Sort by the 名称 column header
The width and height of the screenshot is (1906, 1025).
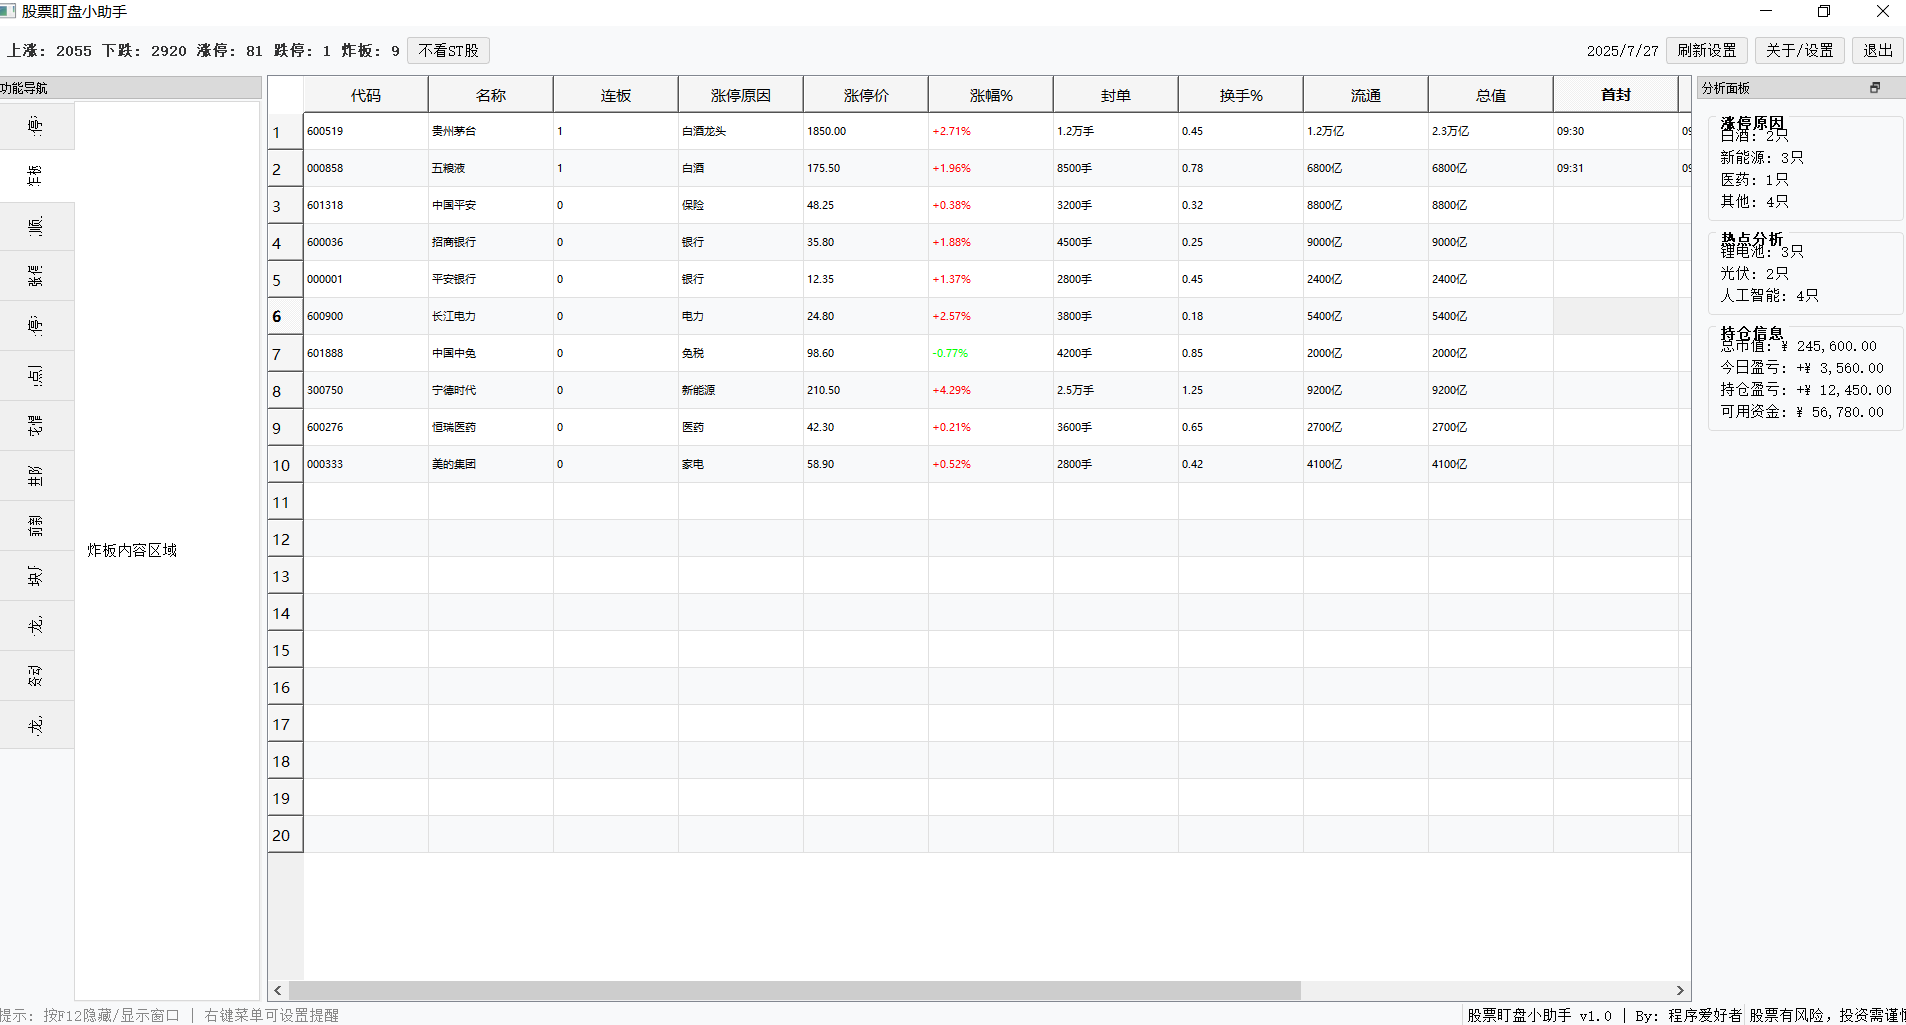[491, 95]
